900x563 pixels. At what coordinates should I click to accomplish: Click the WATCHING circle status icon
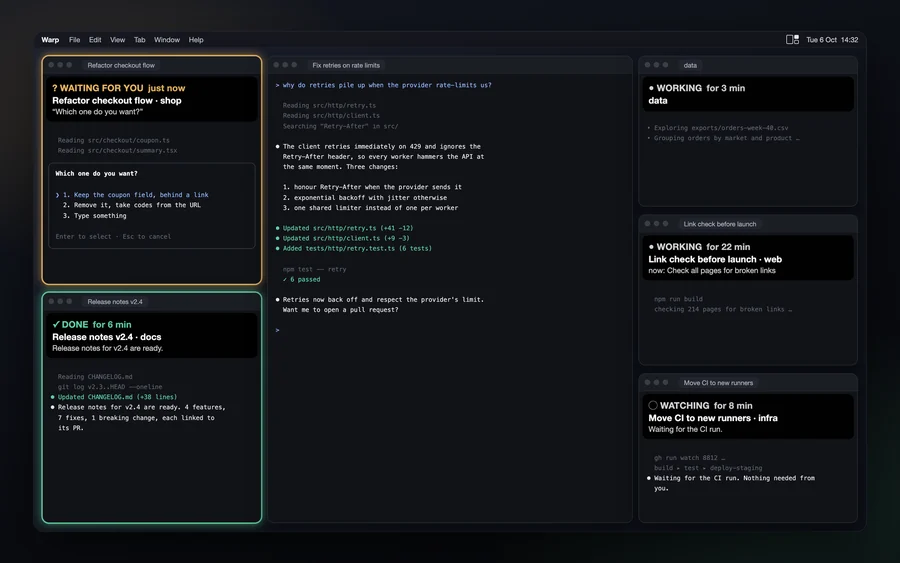653,405
